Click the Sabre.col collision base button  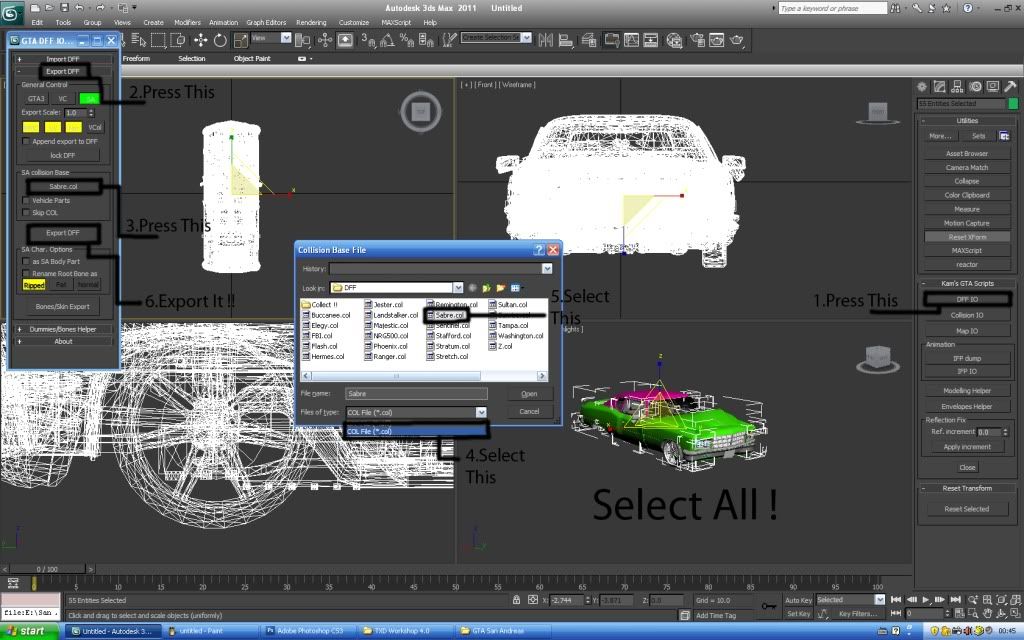(x=63, y=187)
